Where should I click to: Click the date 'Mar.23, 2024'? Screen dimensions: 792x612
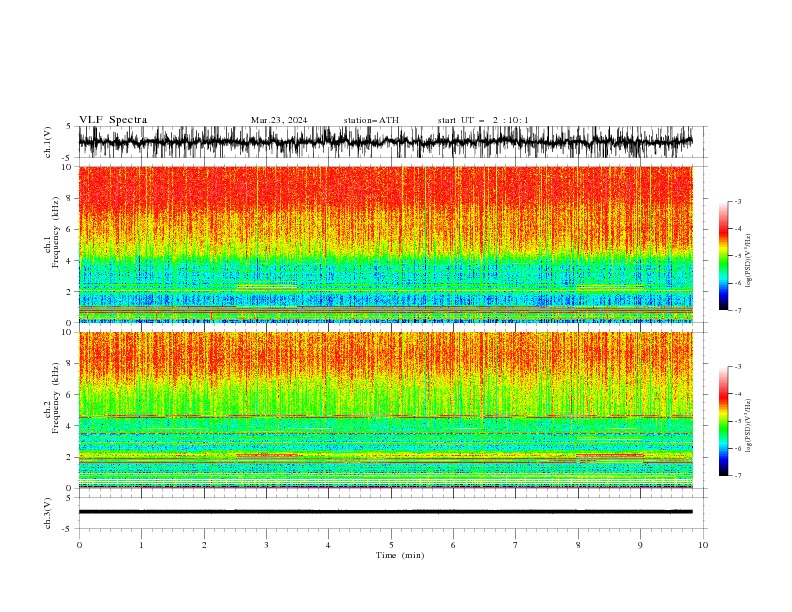click(x=279, y=120)
